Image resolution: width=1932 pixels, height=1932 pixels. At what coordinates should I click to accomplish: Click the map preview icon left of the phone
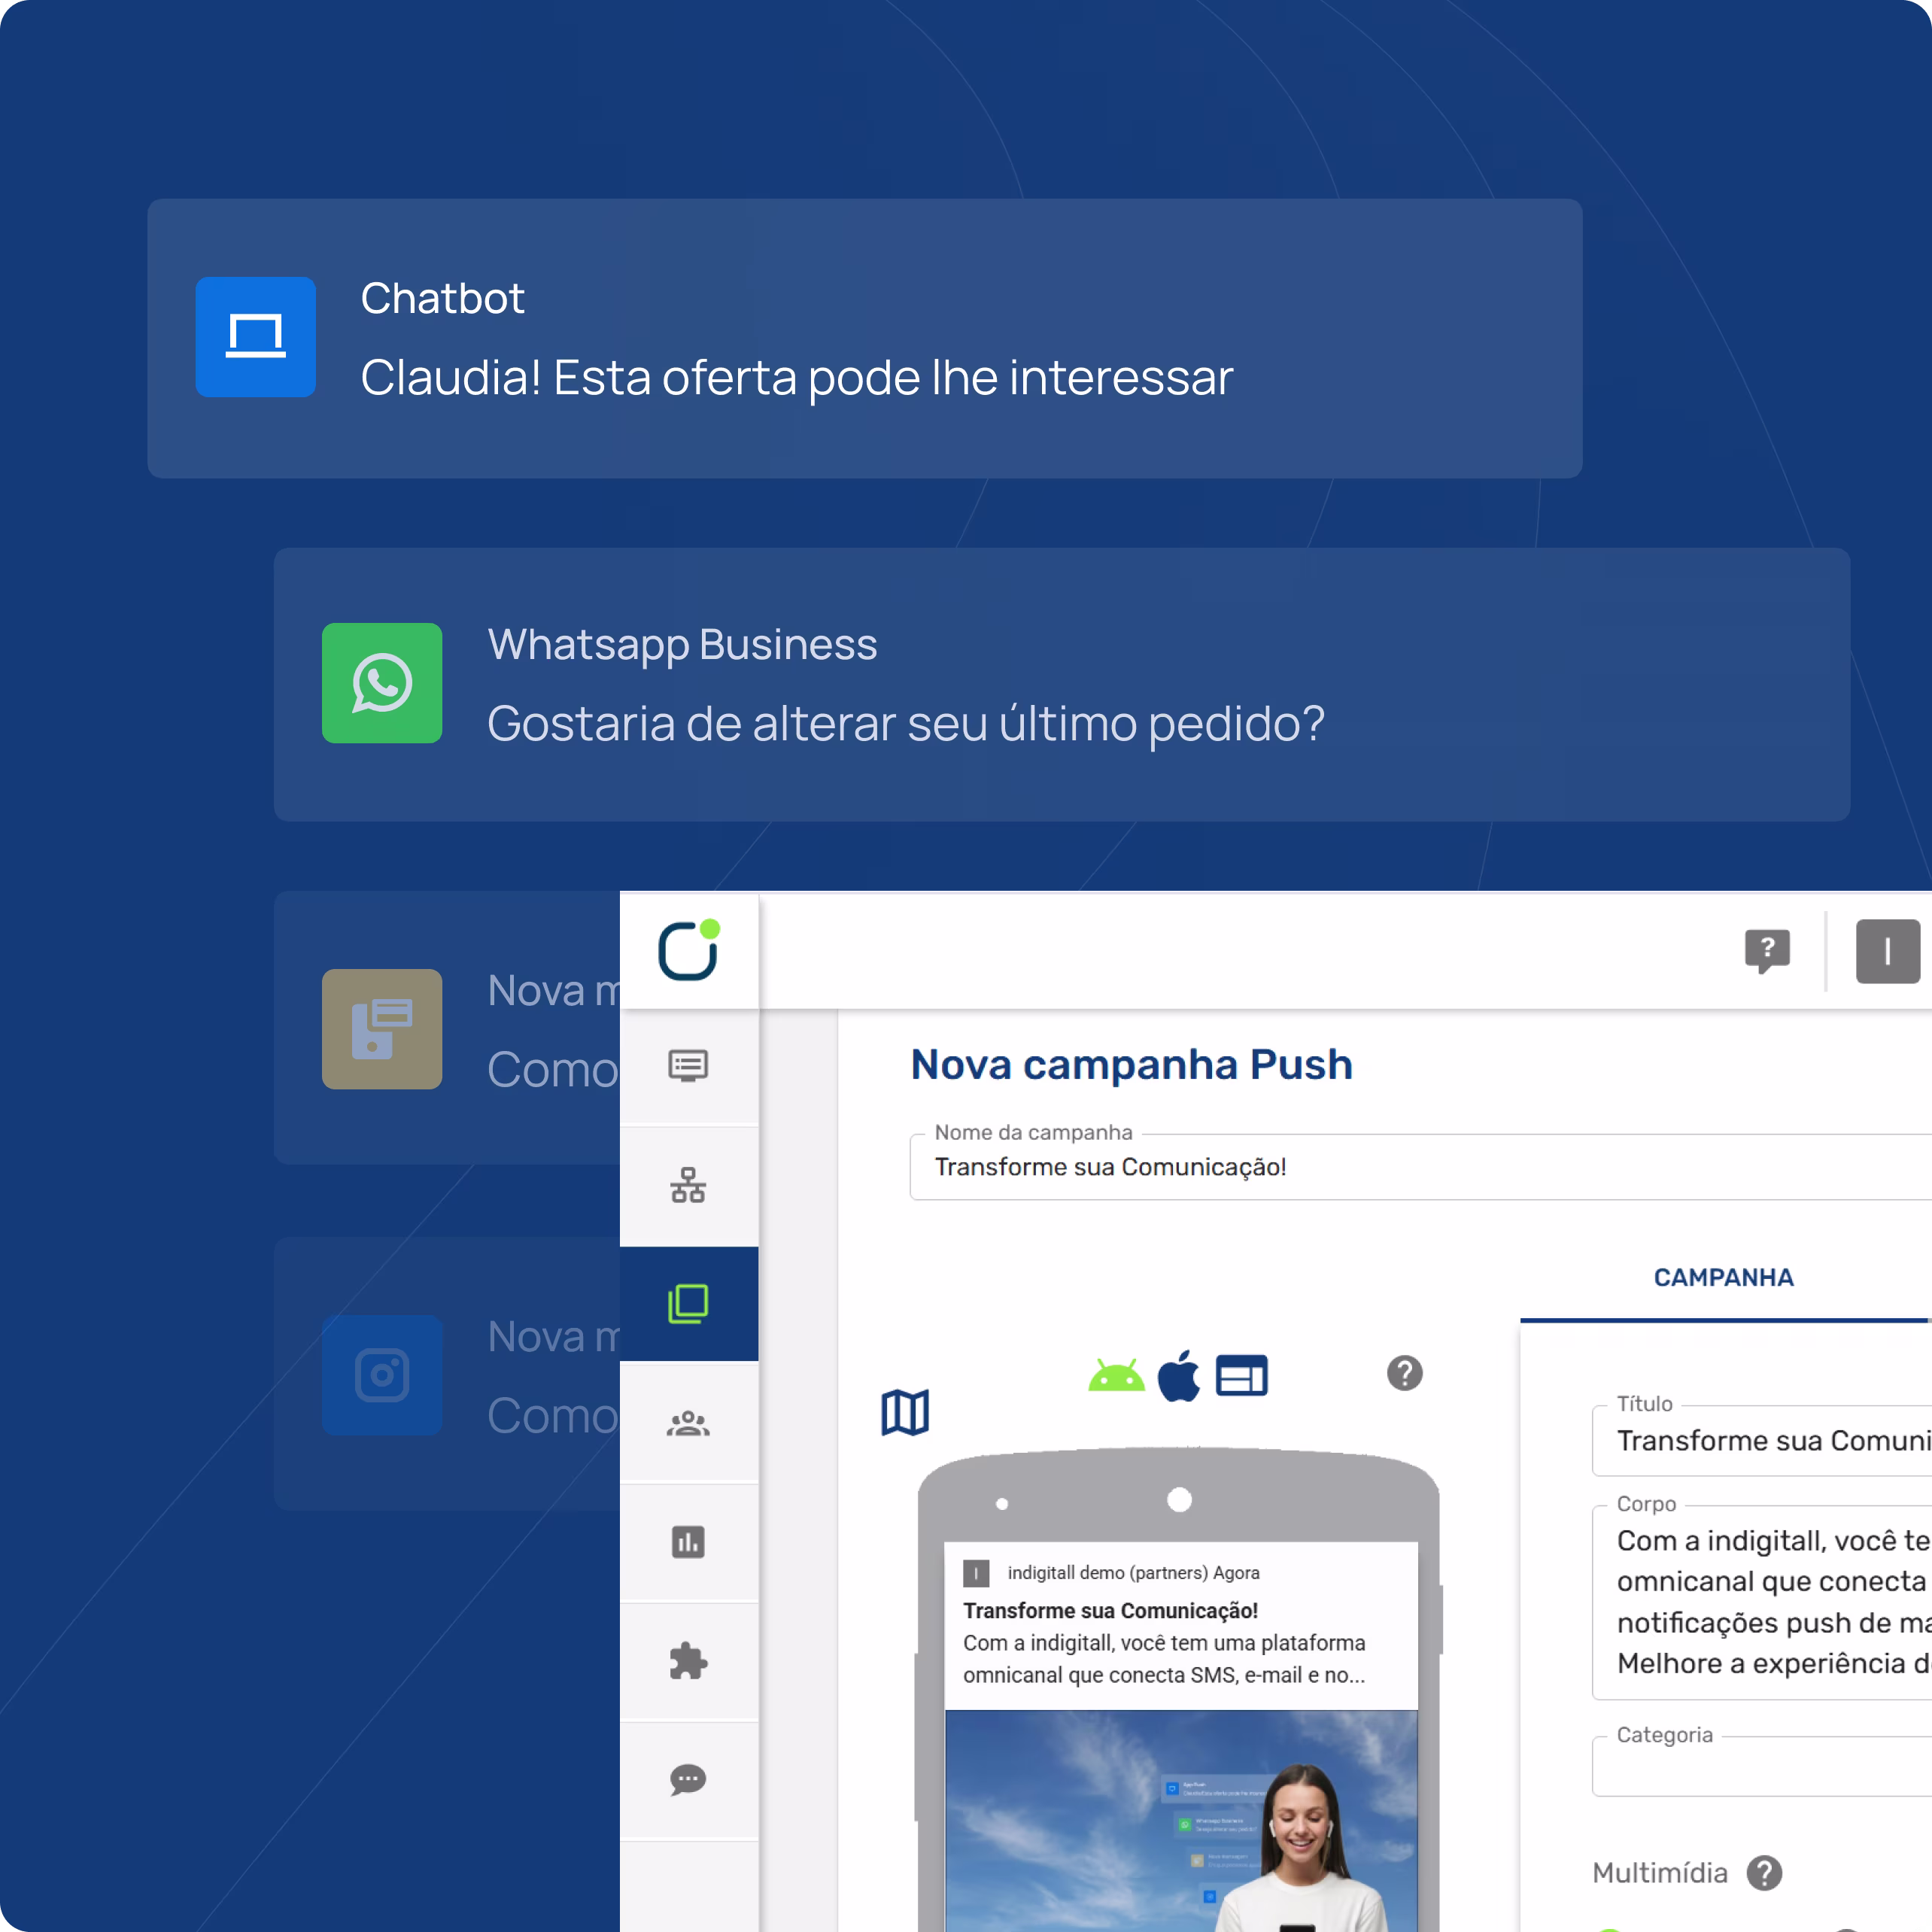point(905,1411)
